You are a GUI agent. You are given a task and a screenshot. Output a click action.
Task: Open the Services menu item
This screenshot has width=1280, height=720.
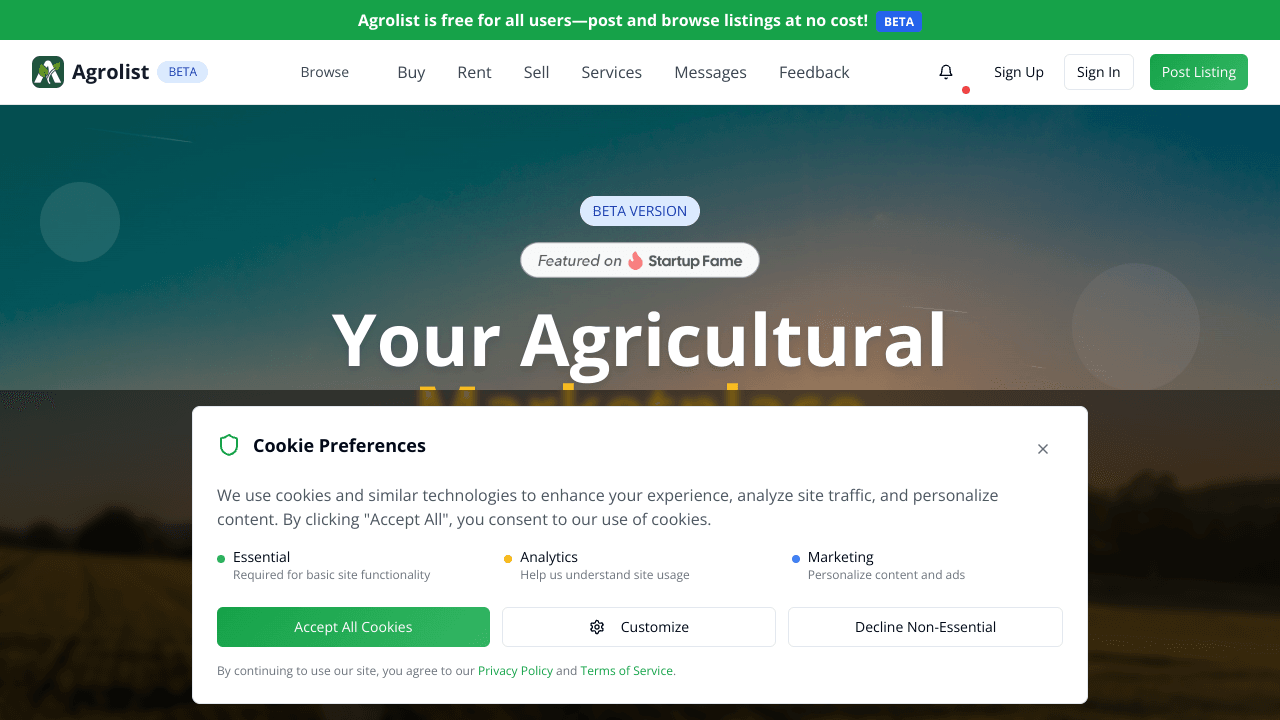click(x=612, y=72)
